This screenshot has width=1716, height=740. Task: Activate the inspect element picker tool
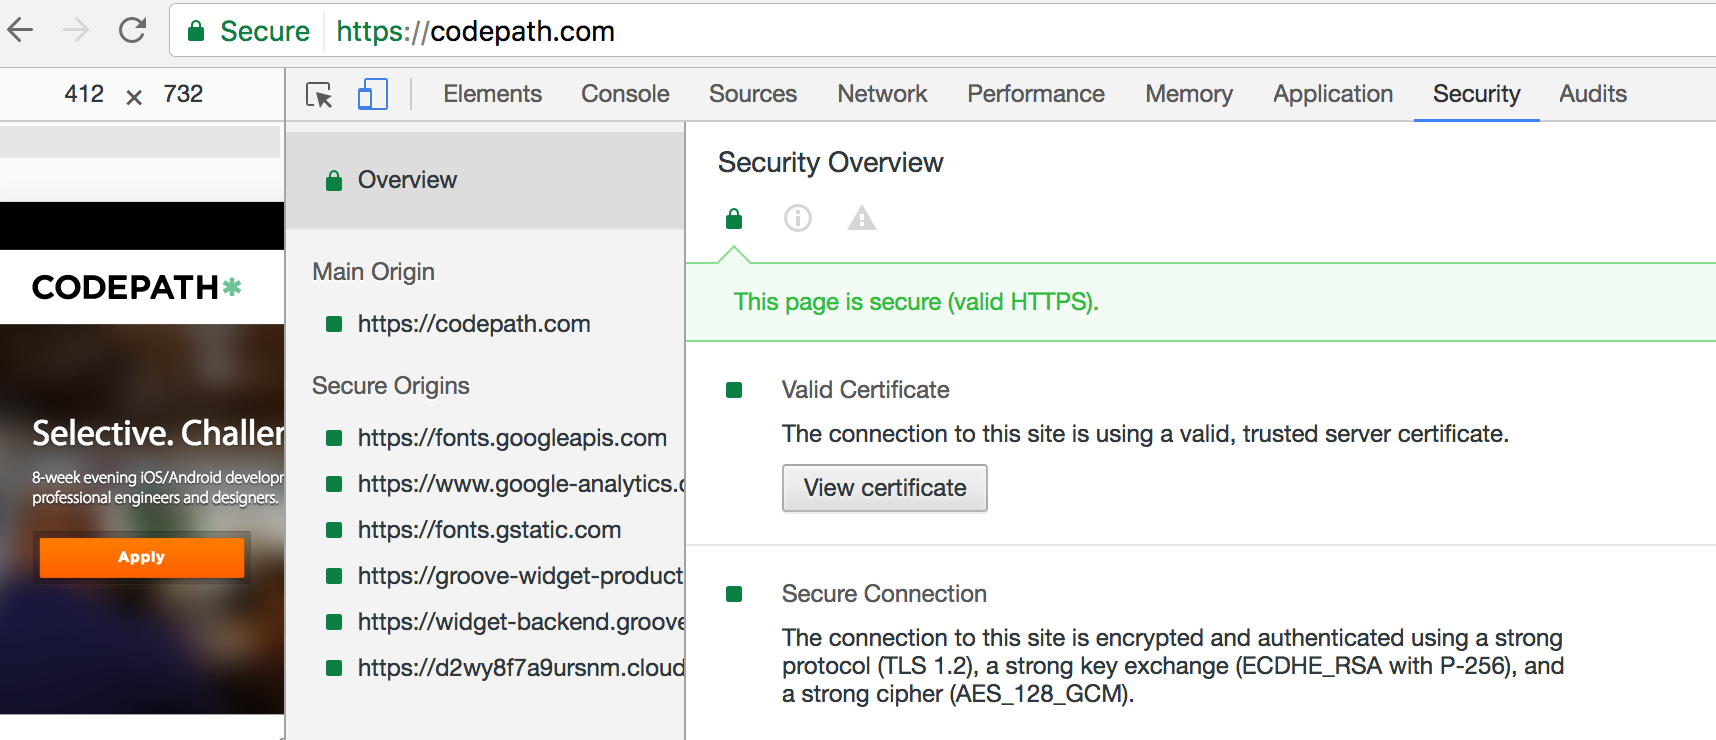coord(319,95)
